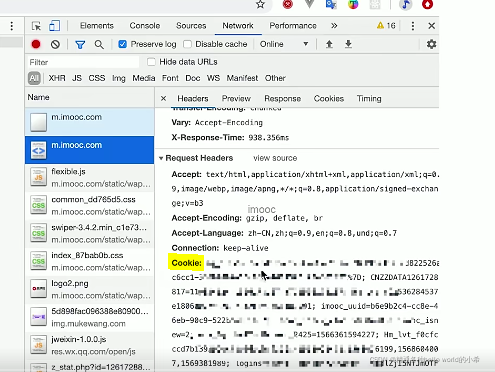Open DevTools three-dot customize menu
This screenshot has width=495, height=372.
(x=413, y=26)
